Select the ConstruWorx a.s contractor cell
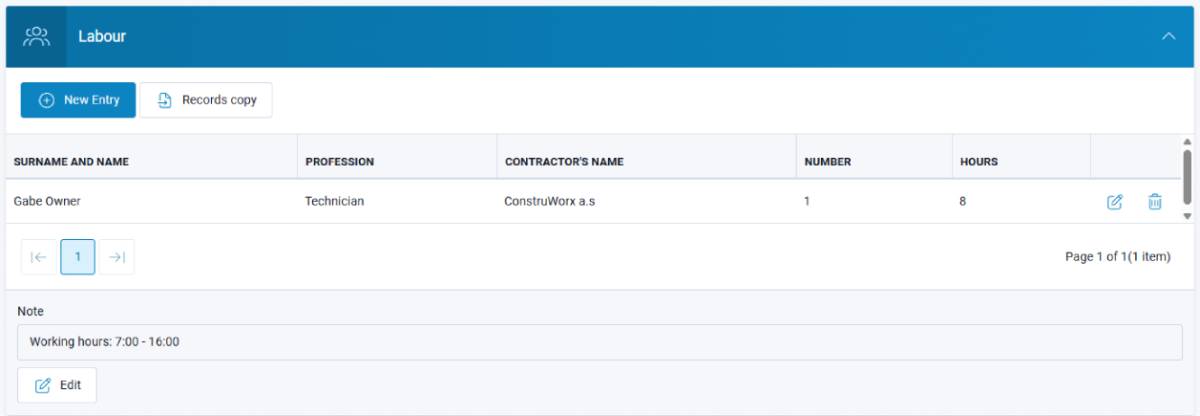This screenshot has width=1200, height=416. 551,201
